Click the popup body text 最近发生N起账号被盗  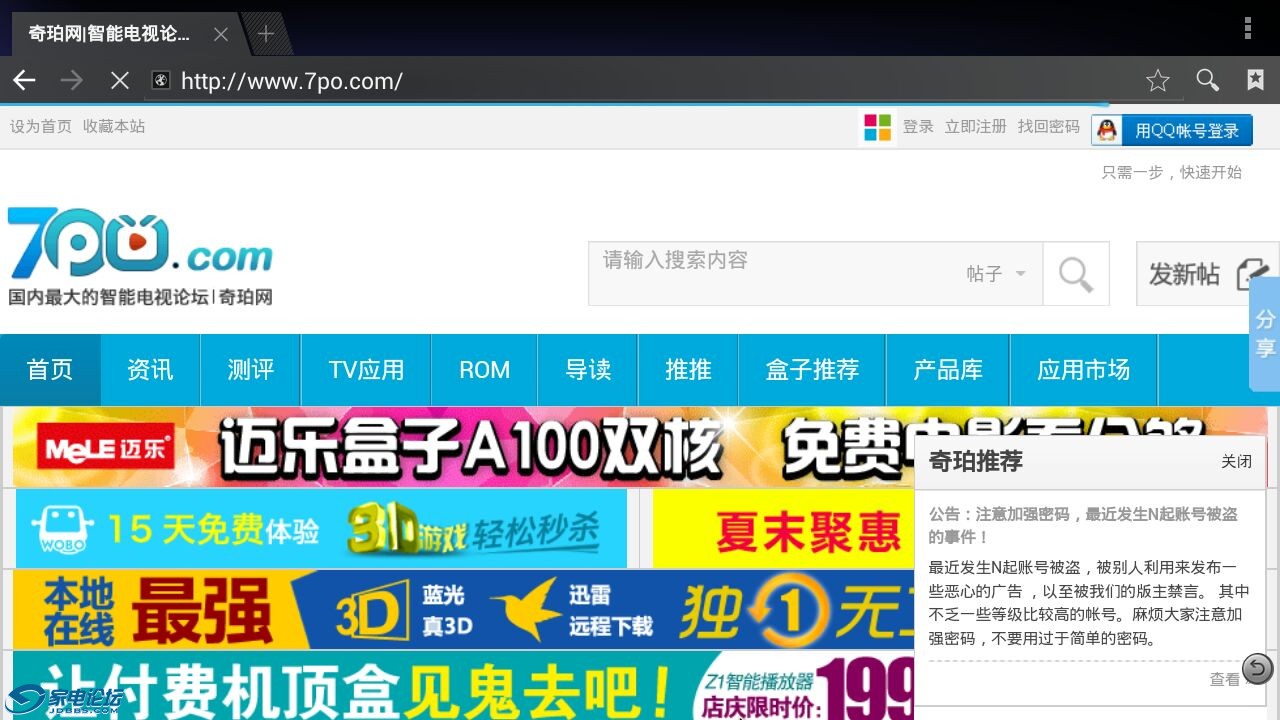click(x=1089, y=603)
